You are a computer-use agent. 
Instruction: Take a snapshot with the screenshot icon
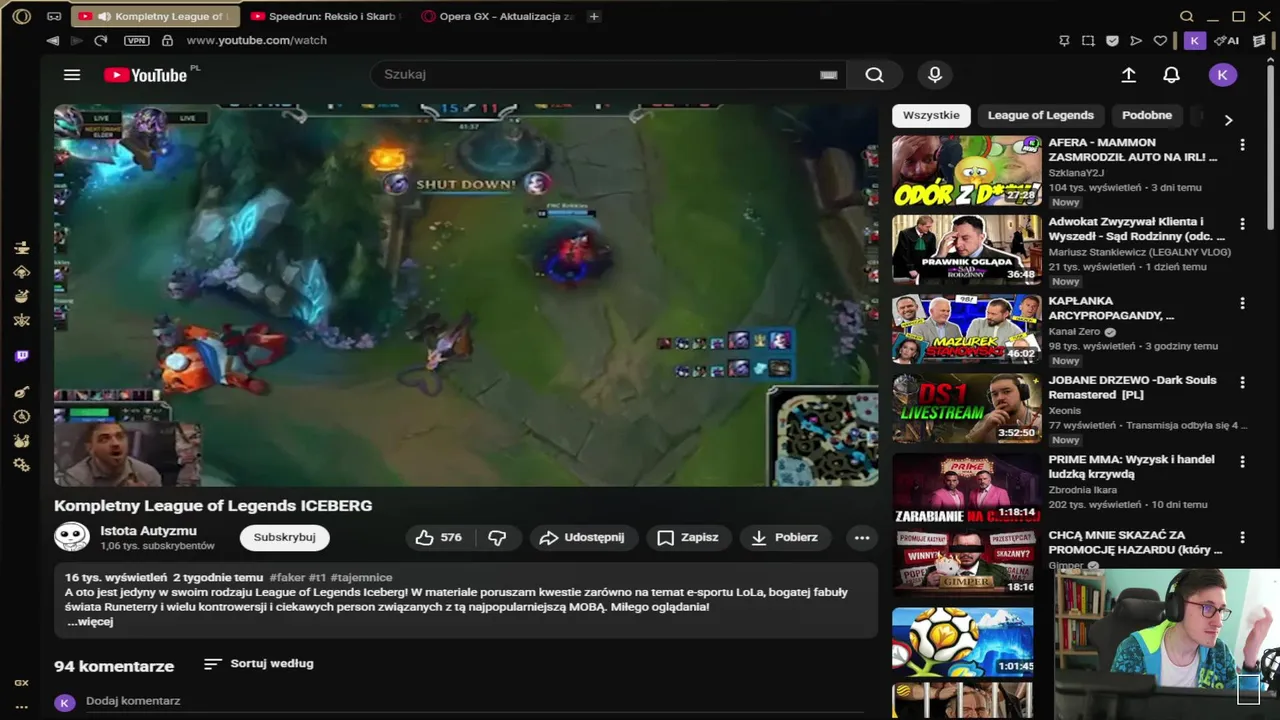(1088, 41)
